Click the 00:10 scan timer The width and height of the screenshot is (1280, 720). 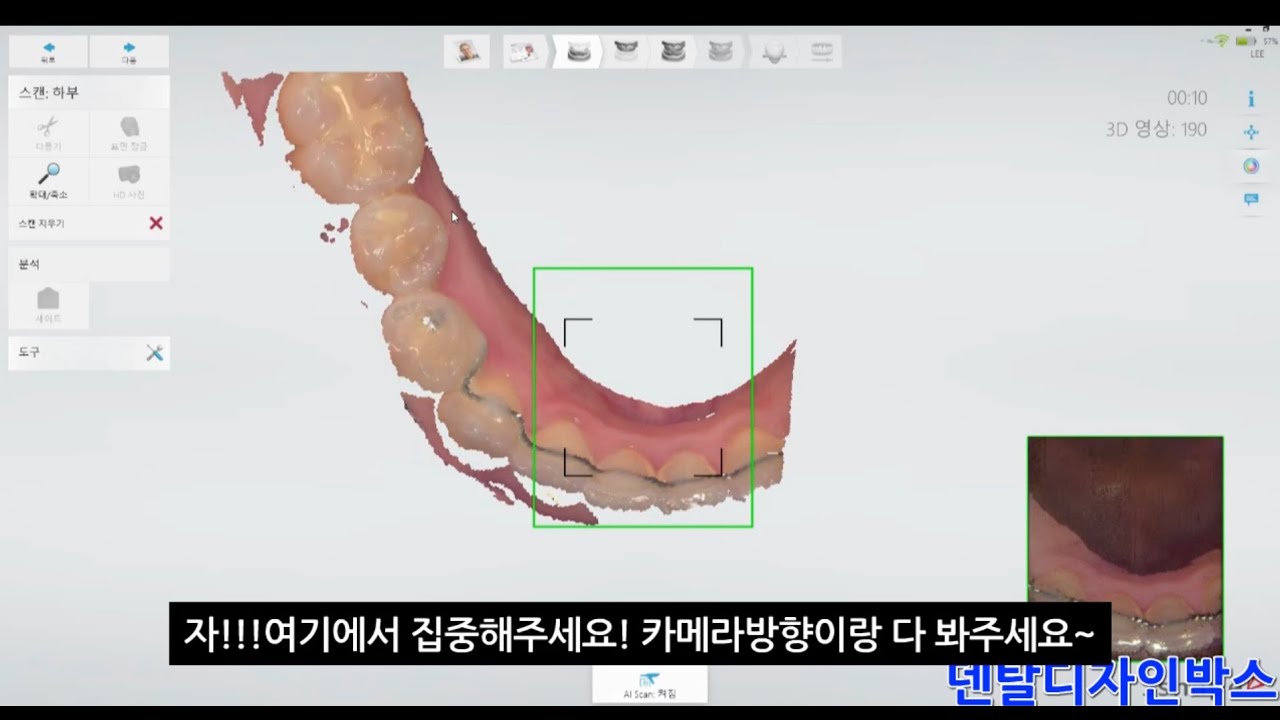click(1187, 98)
